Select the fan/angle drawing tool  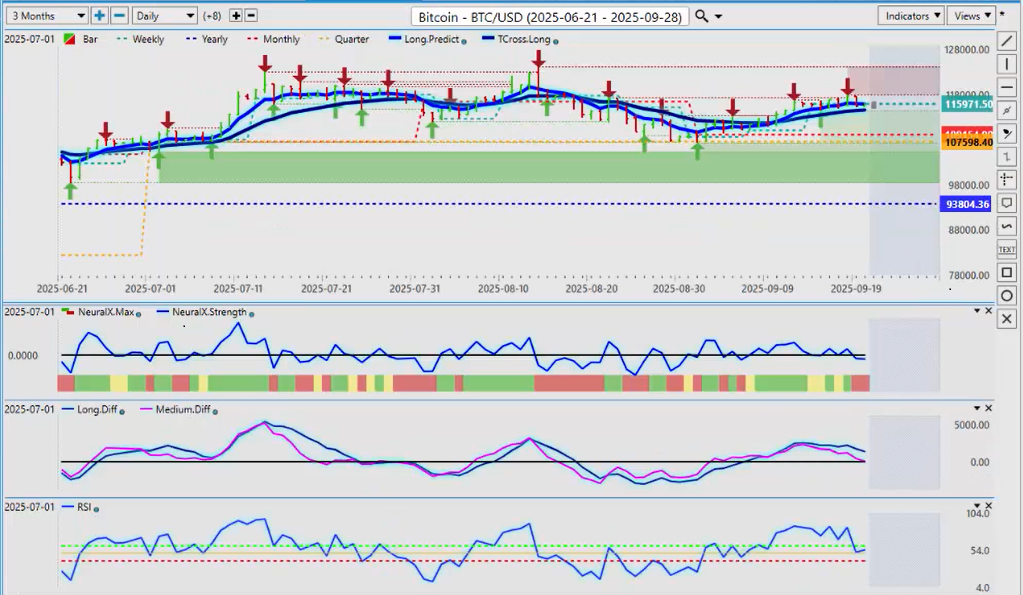coord(1007,134)
